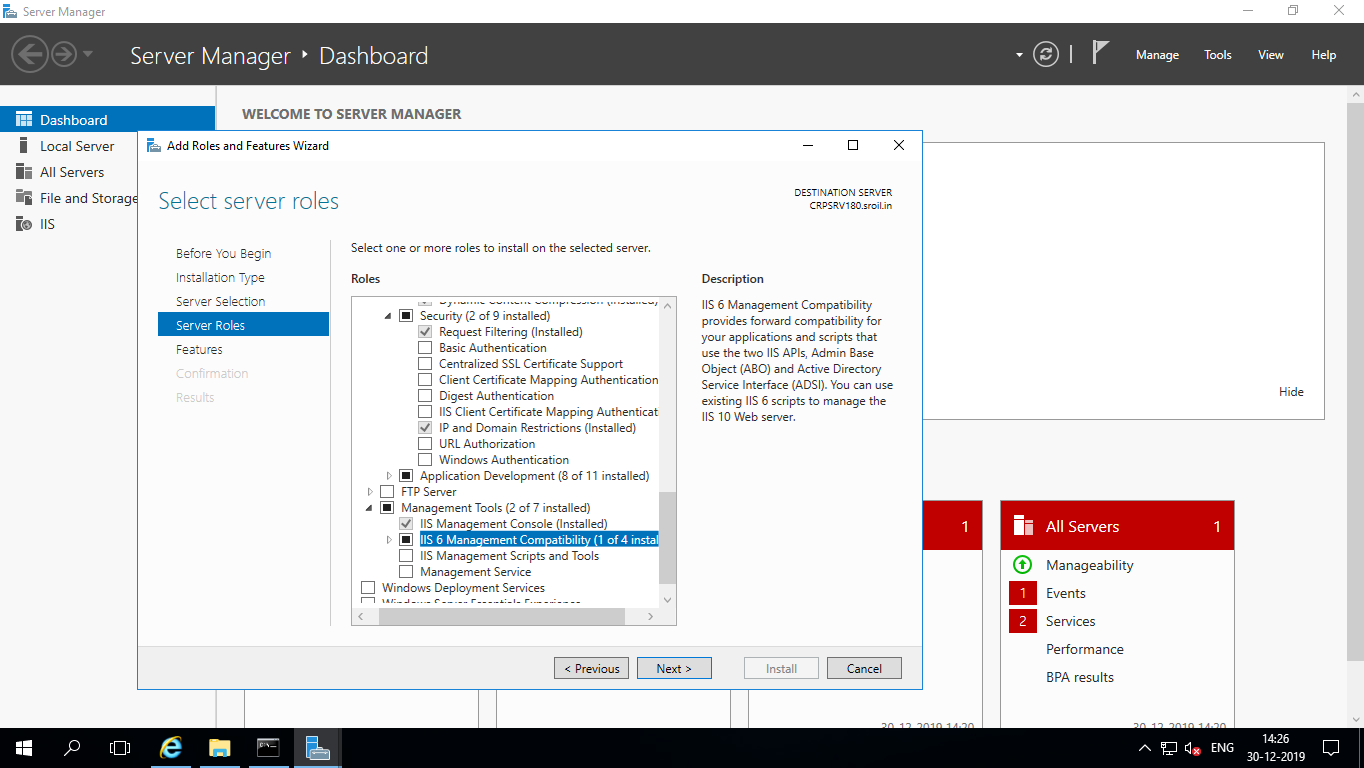Click roles list scroll-right arrow
This screenshot has width=1364, height=768.
650,617
